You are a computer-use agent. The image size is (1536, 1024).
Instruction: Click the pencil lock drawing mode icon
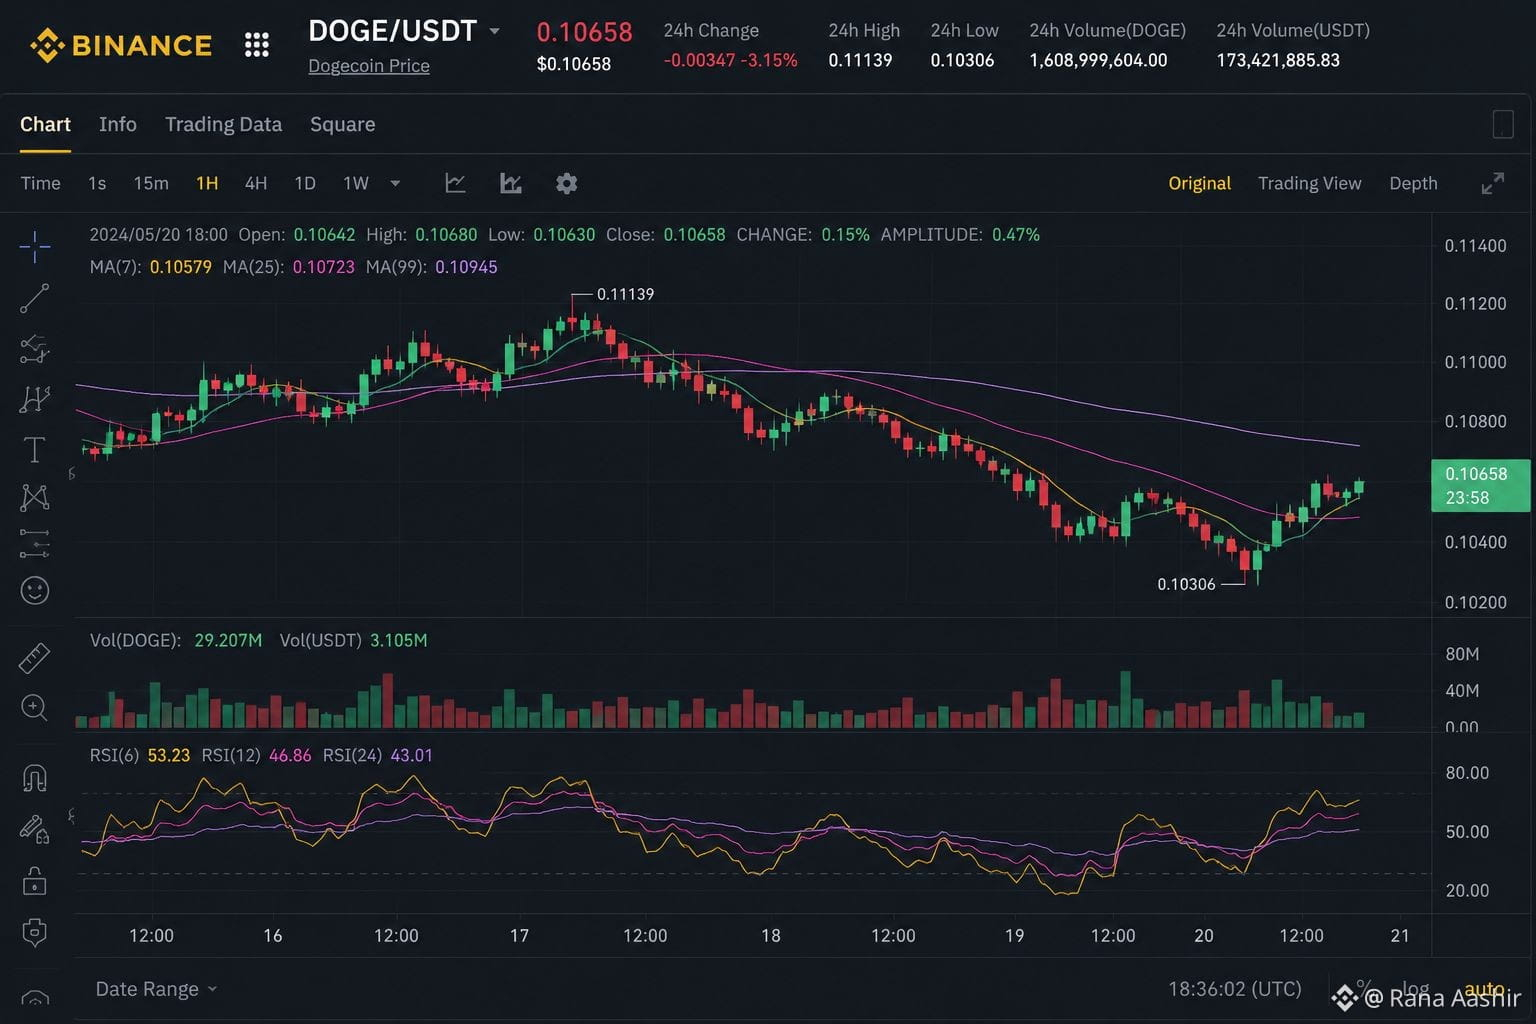(x=35, y=829)
